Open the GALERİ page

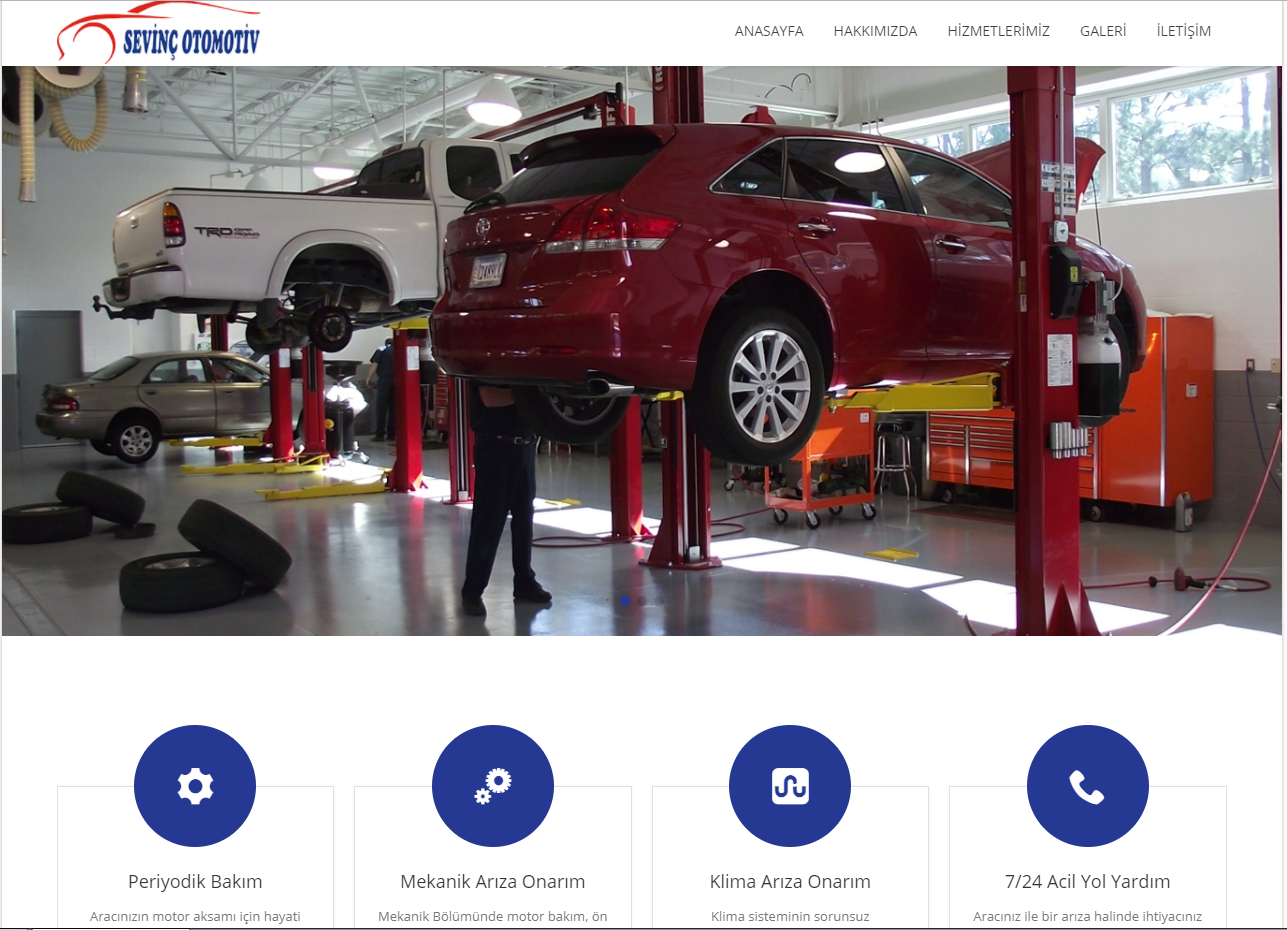[x=1103, y=31]
